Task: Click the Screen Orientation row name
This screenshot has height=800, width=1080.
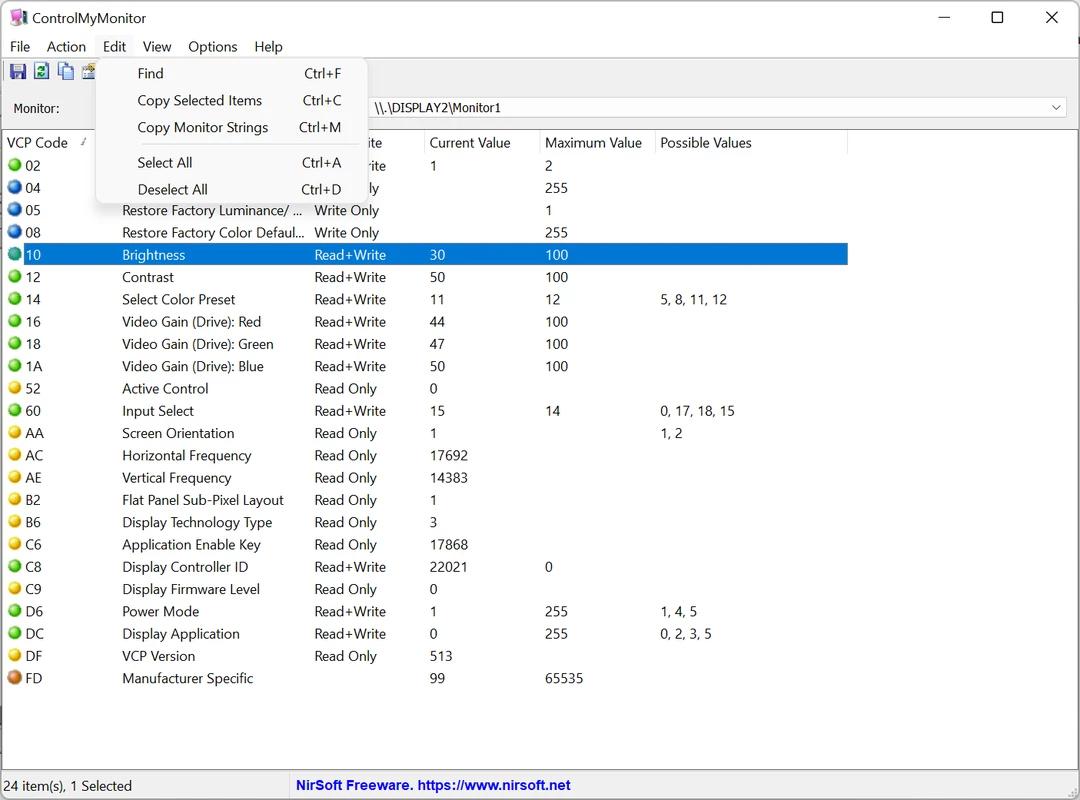Action: click(x=178, y=433)
